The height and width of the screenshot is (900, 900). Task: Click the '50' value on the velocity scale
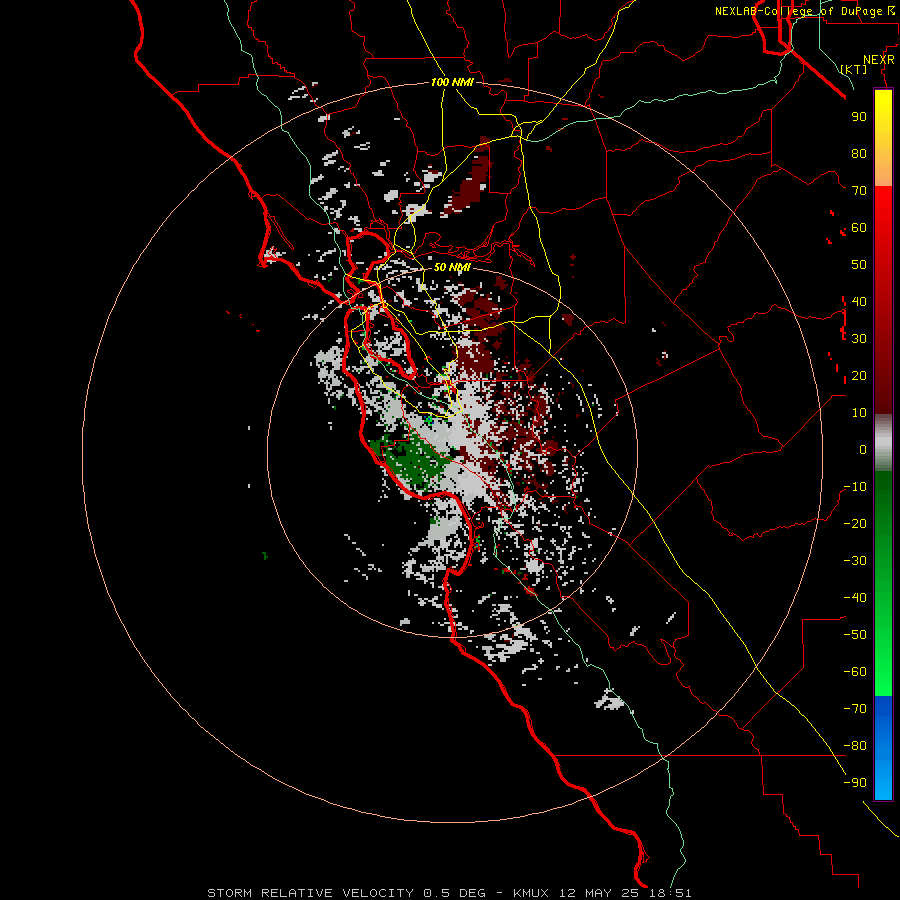859,265
